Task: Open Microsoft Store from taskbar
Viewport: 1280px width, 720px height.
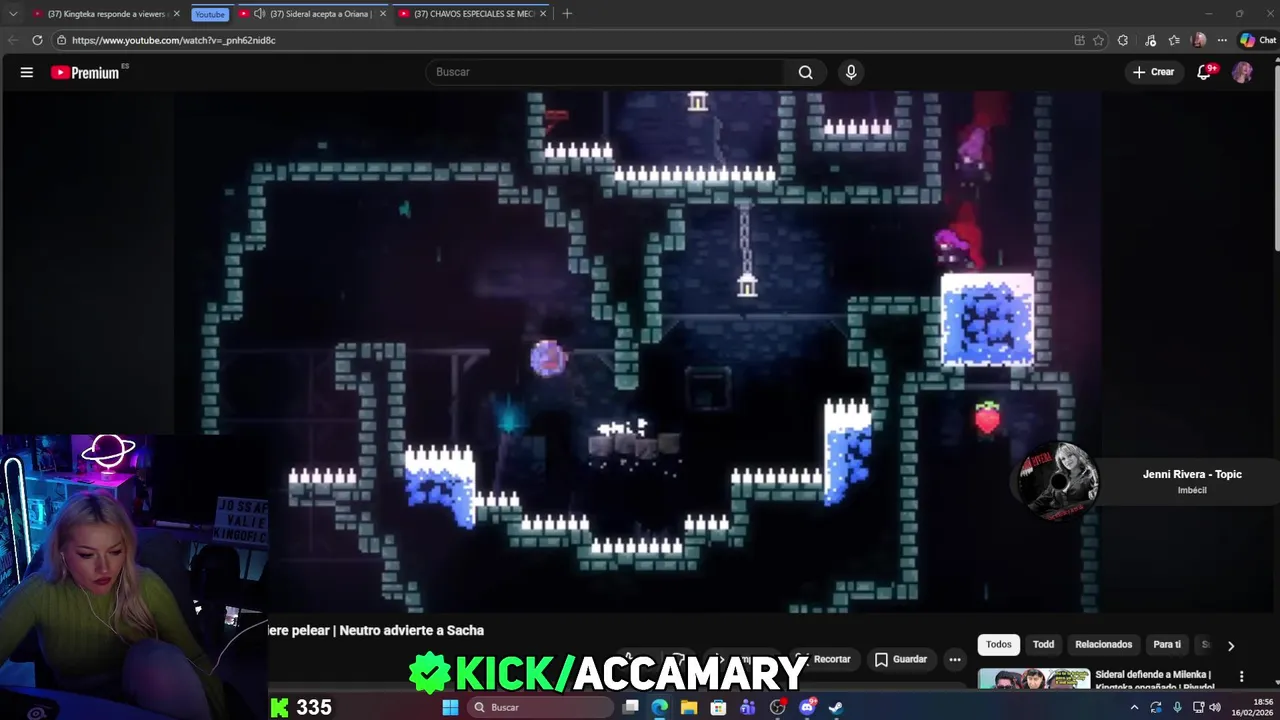Action: [718, 707]
